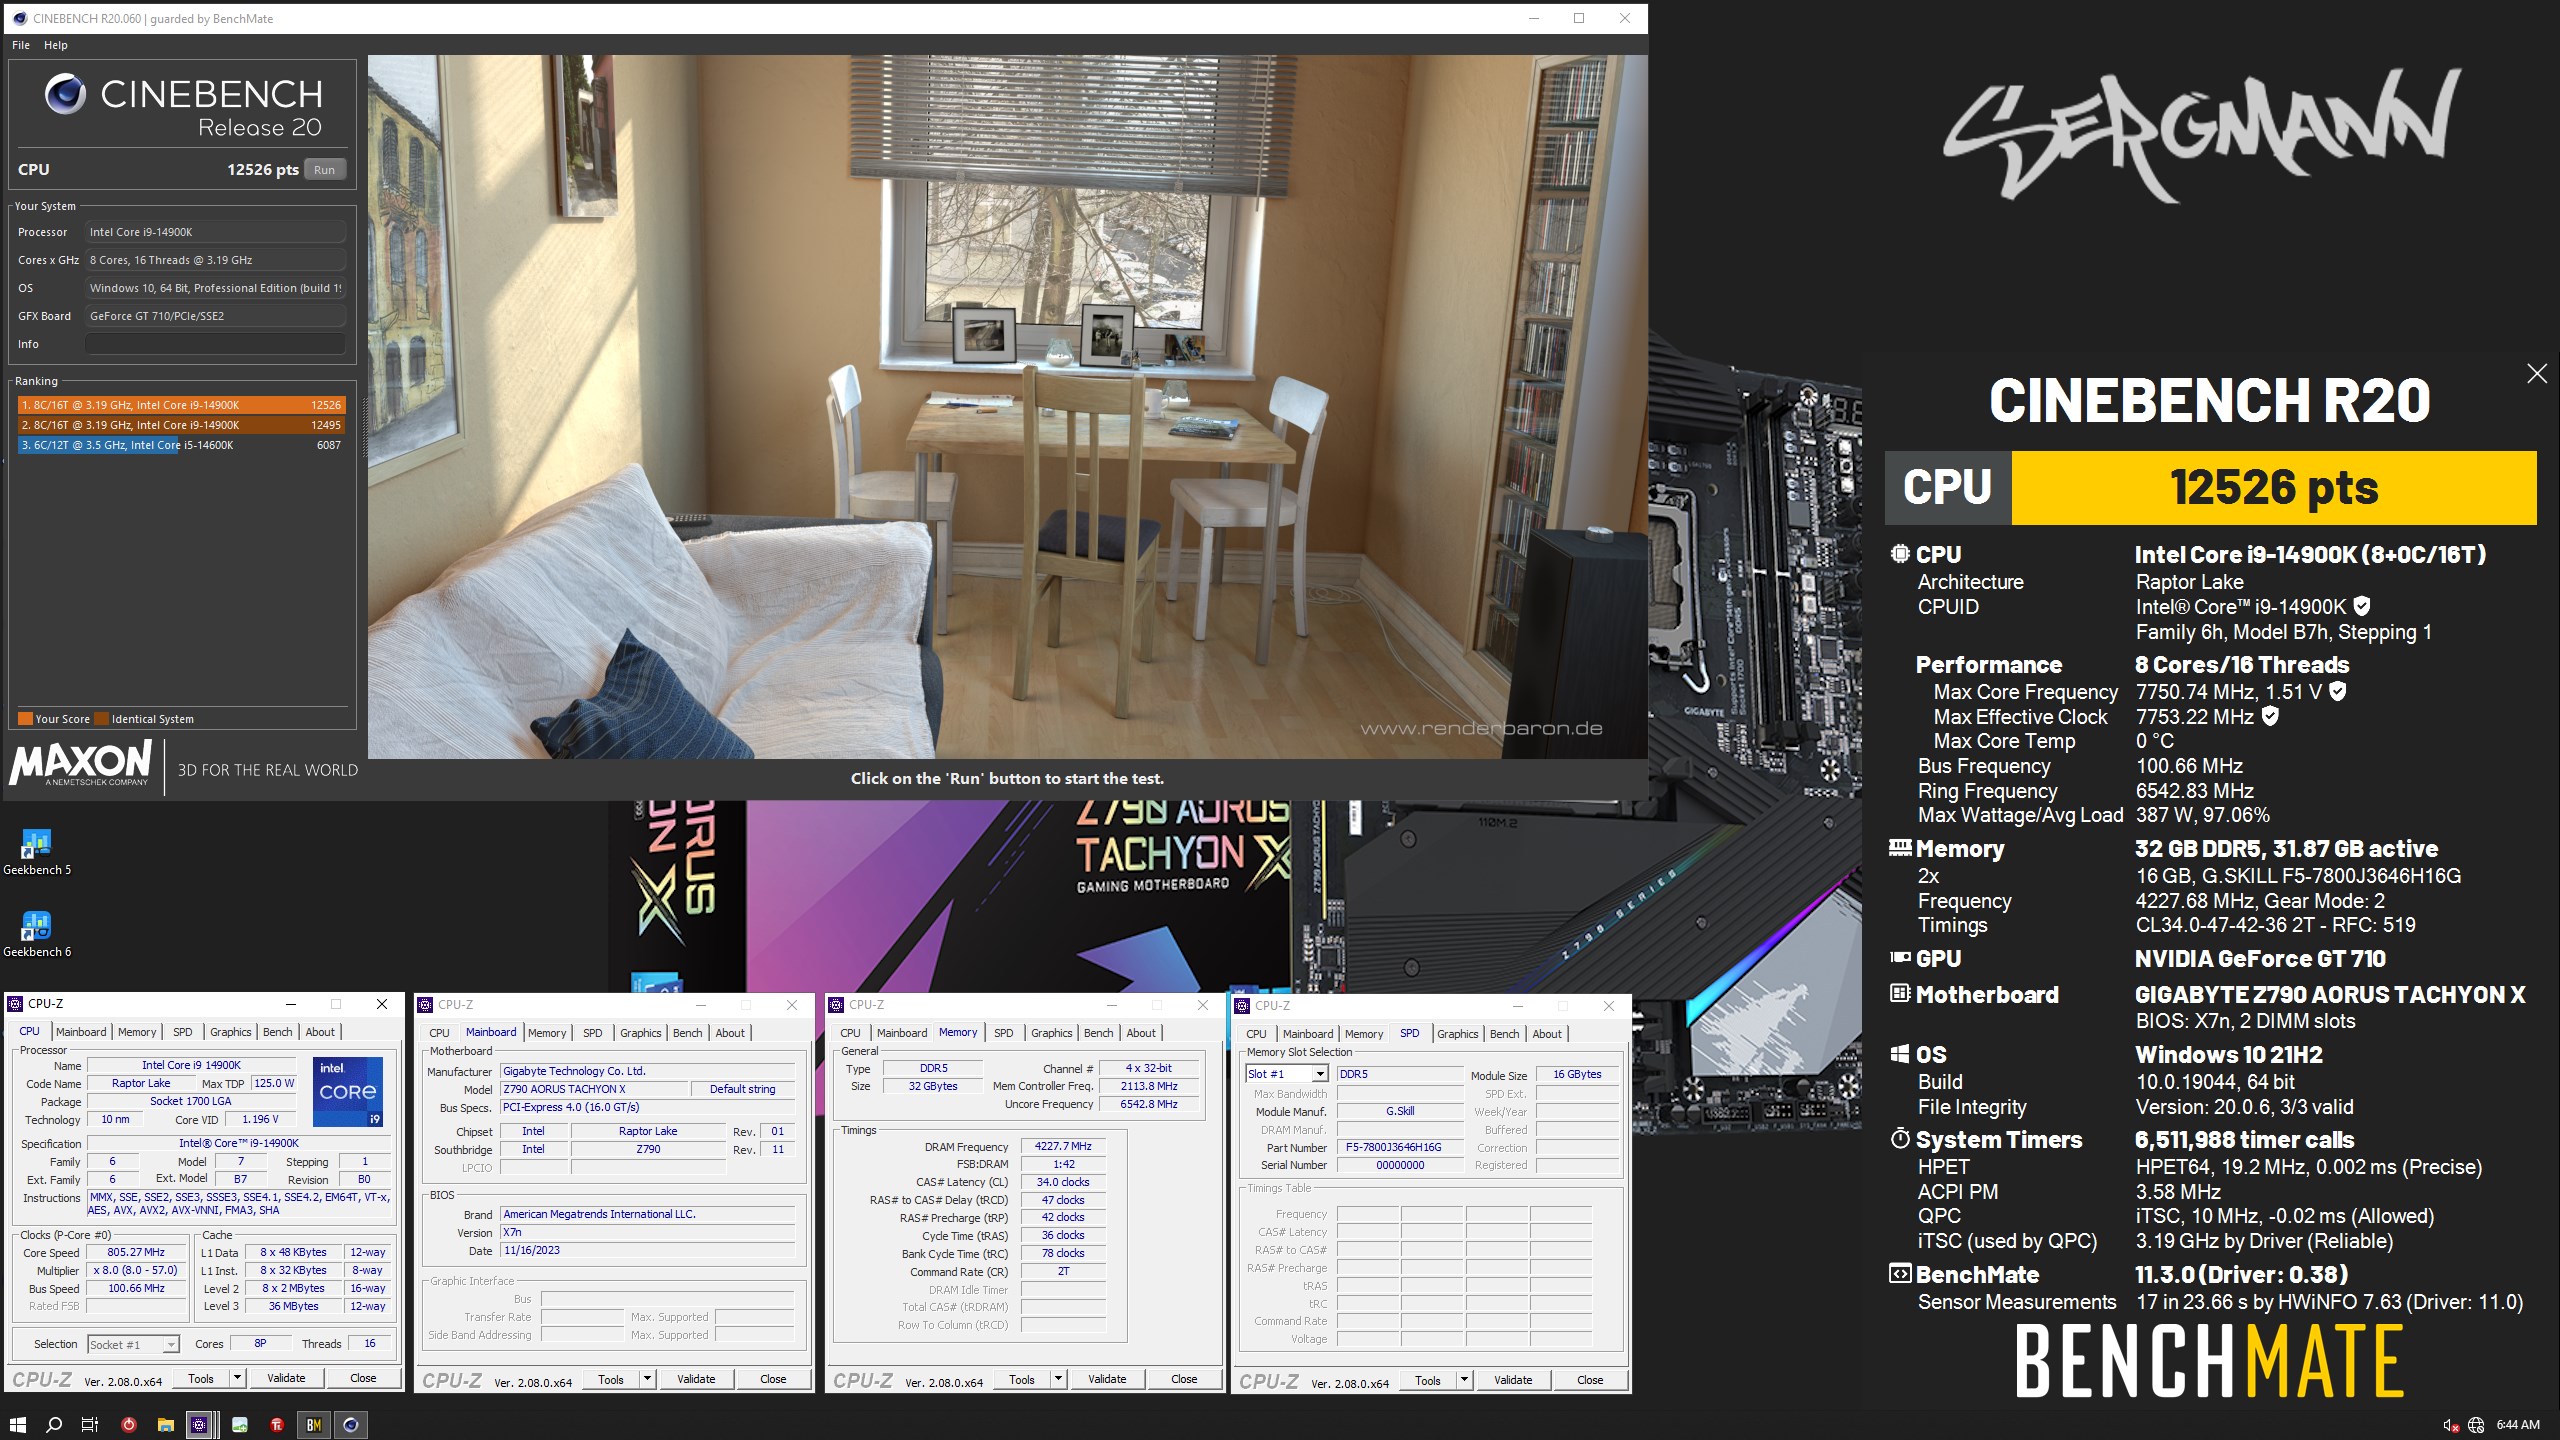This screenshot has width=2560, height=1440.
Task: Select first ranking entry scoring 12526
Action: [x=181, y=405]
